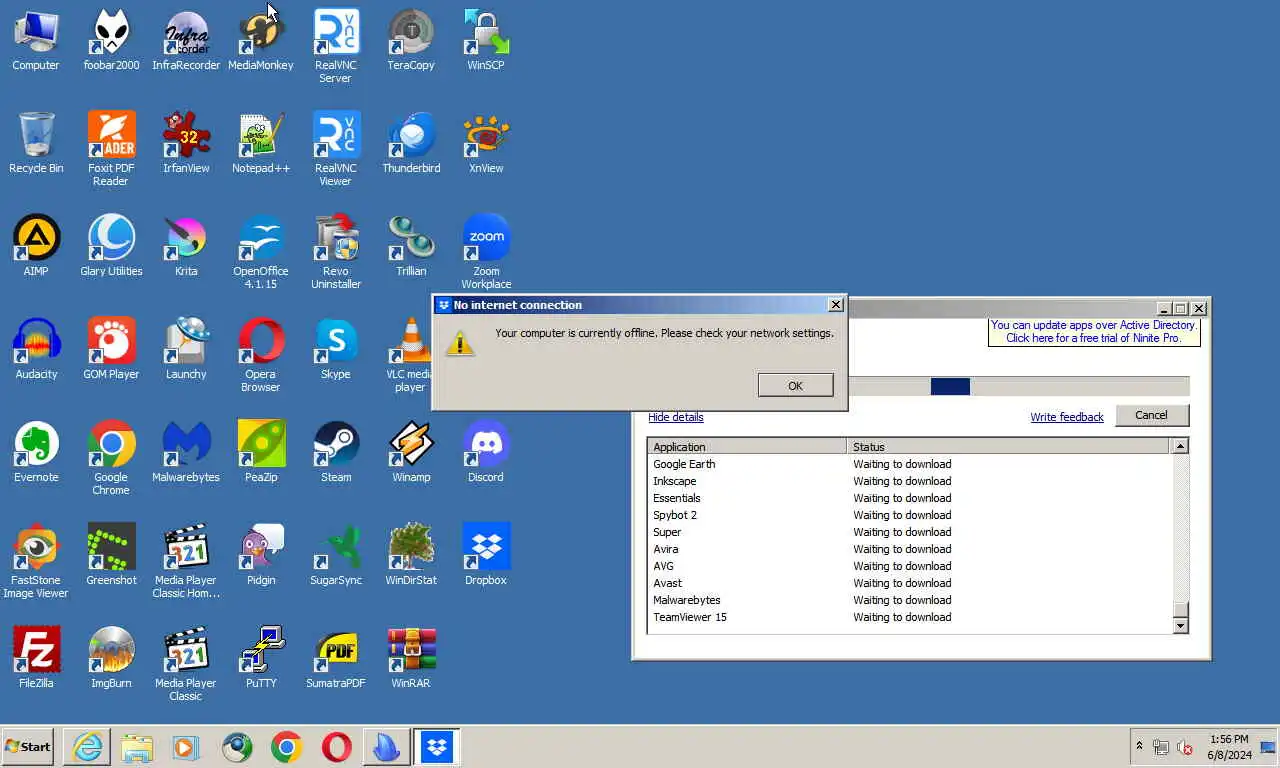Viewport: 1280px width, 768px height.
Task: Open the Revo Uninstaller icon
Action: 336,252
